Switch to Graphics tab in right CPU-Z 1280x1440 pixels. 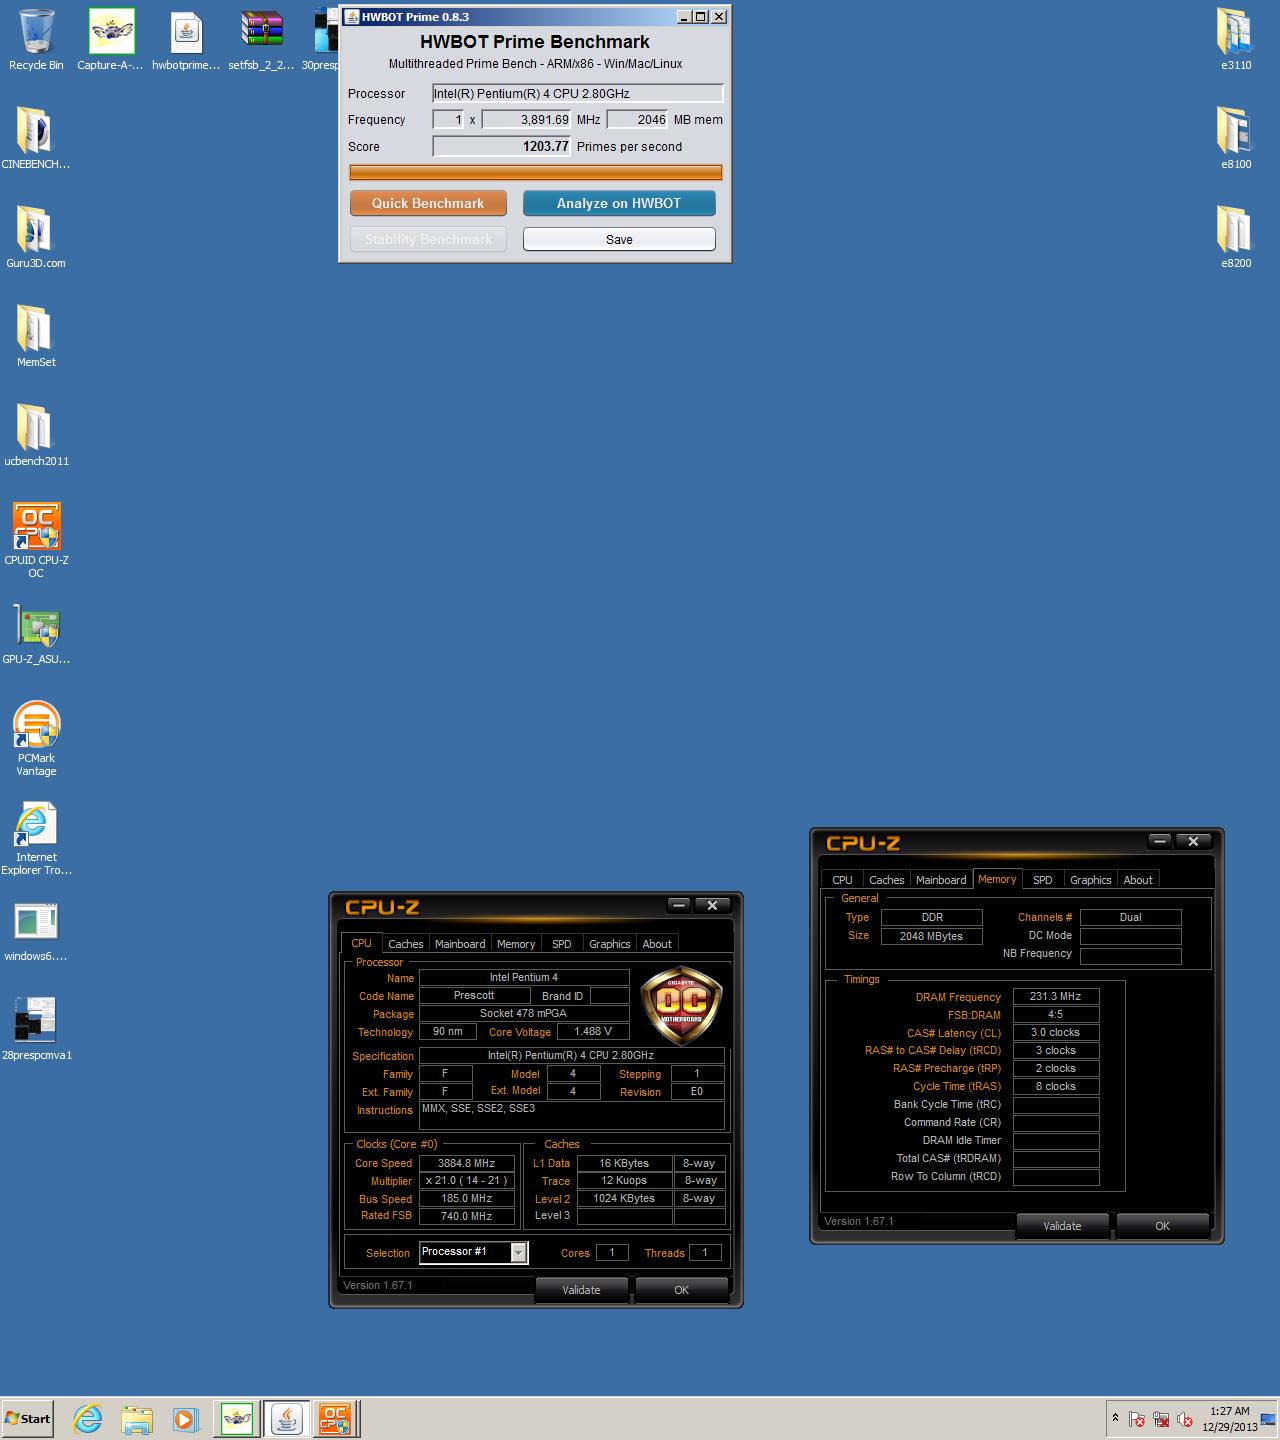(1091, 880)
